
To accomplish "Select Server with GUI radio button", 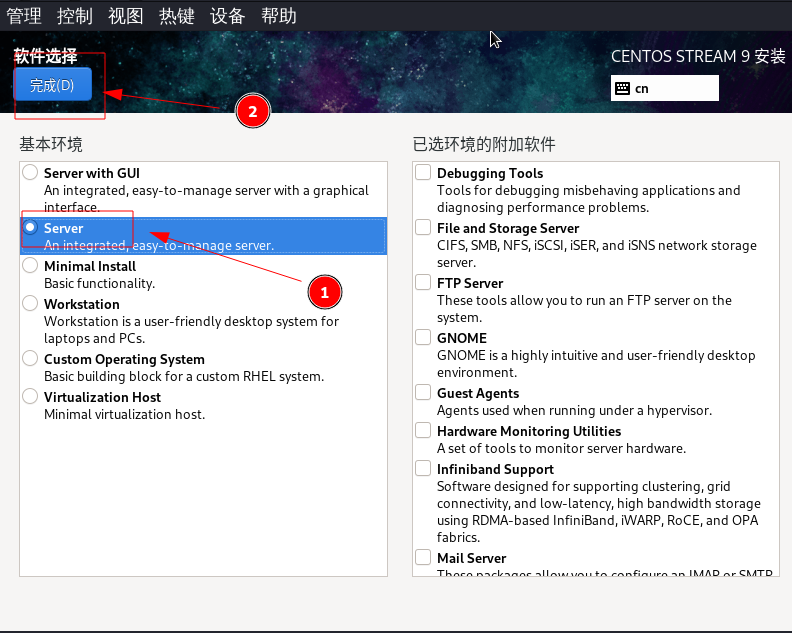I will coord(30,172).
